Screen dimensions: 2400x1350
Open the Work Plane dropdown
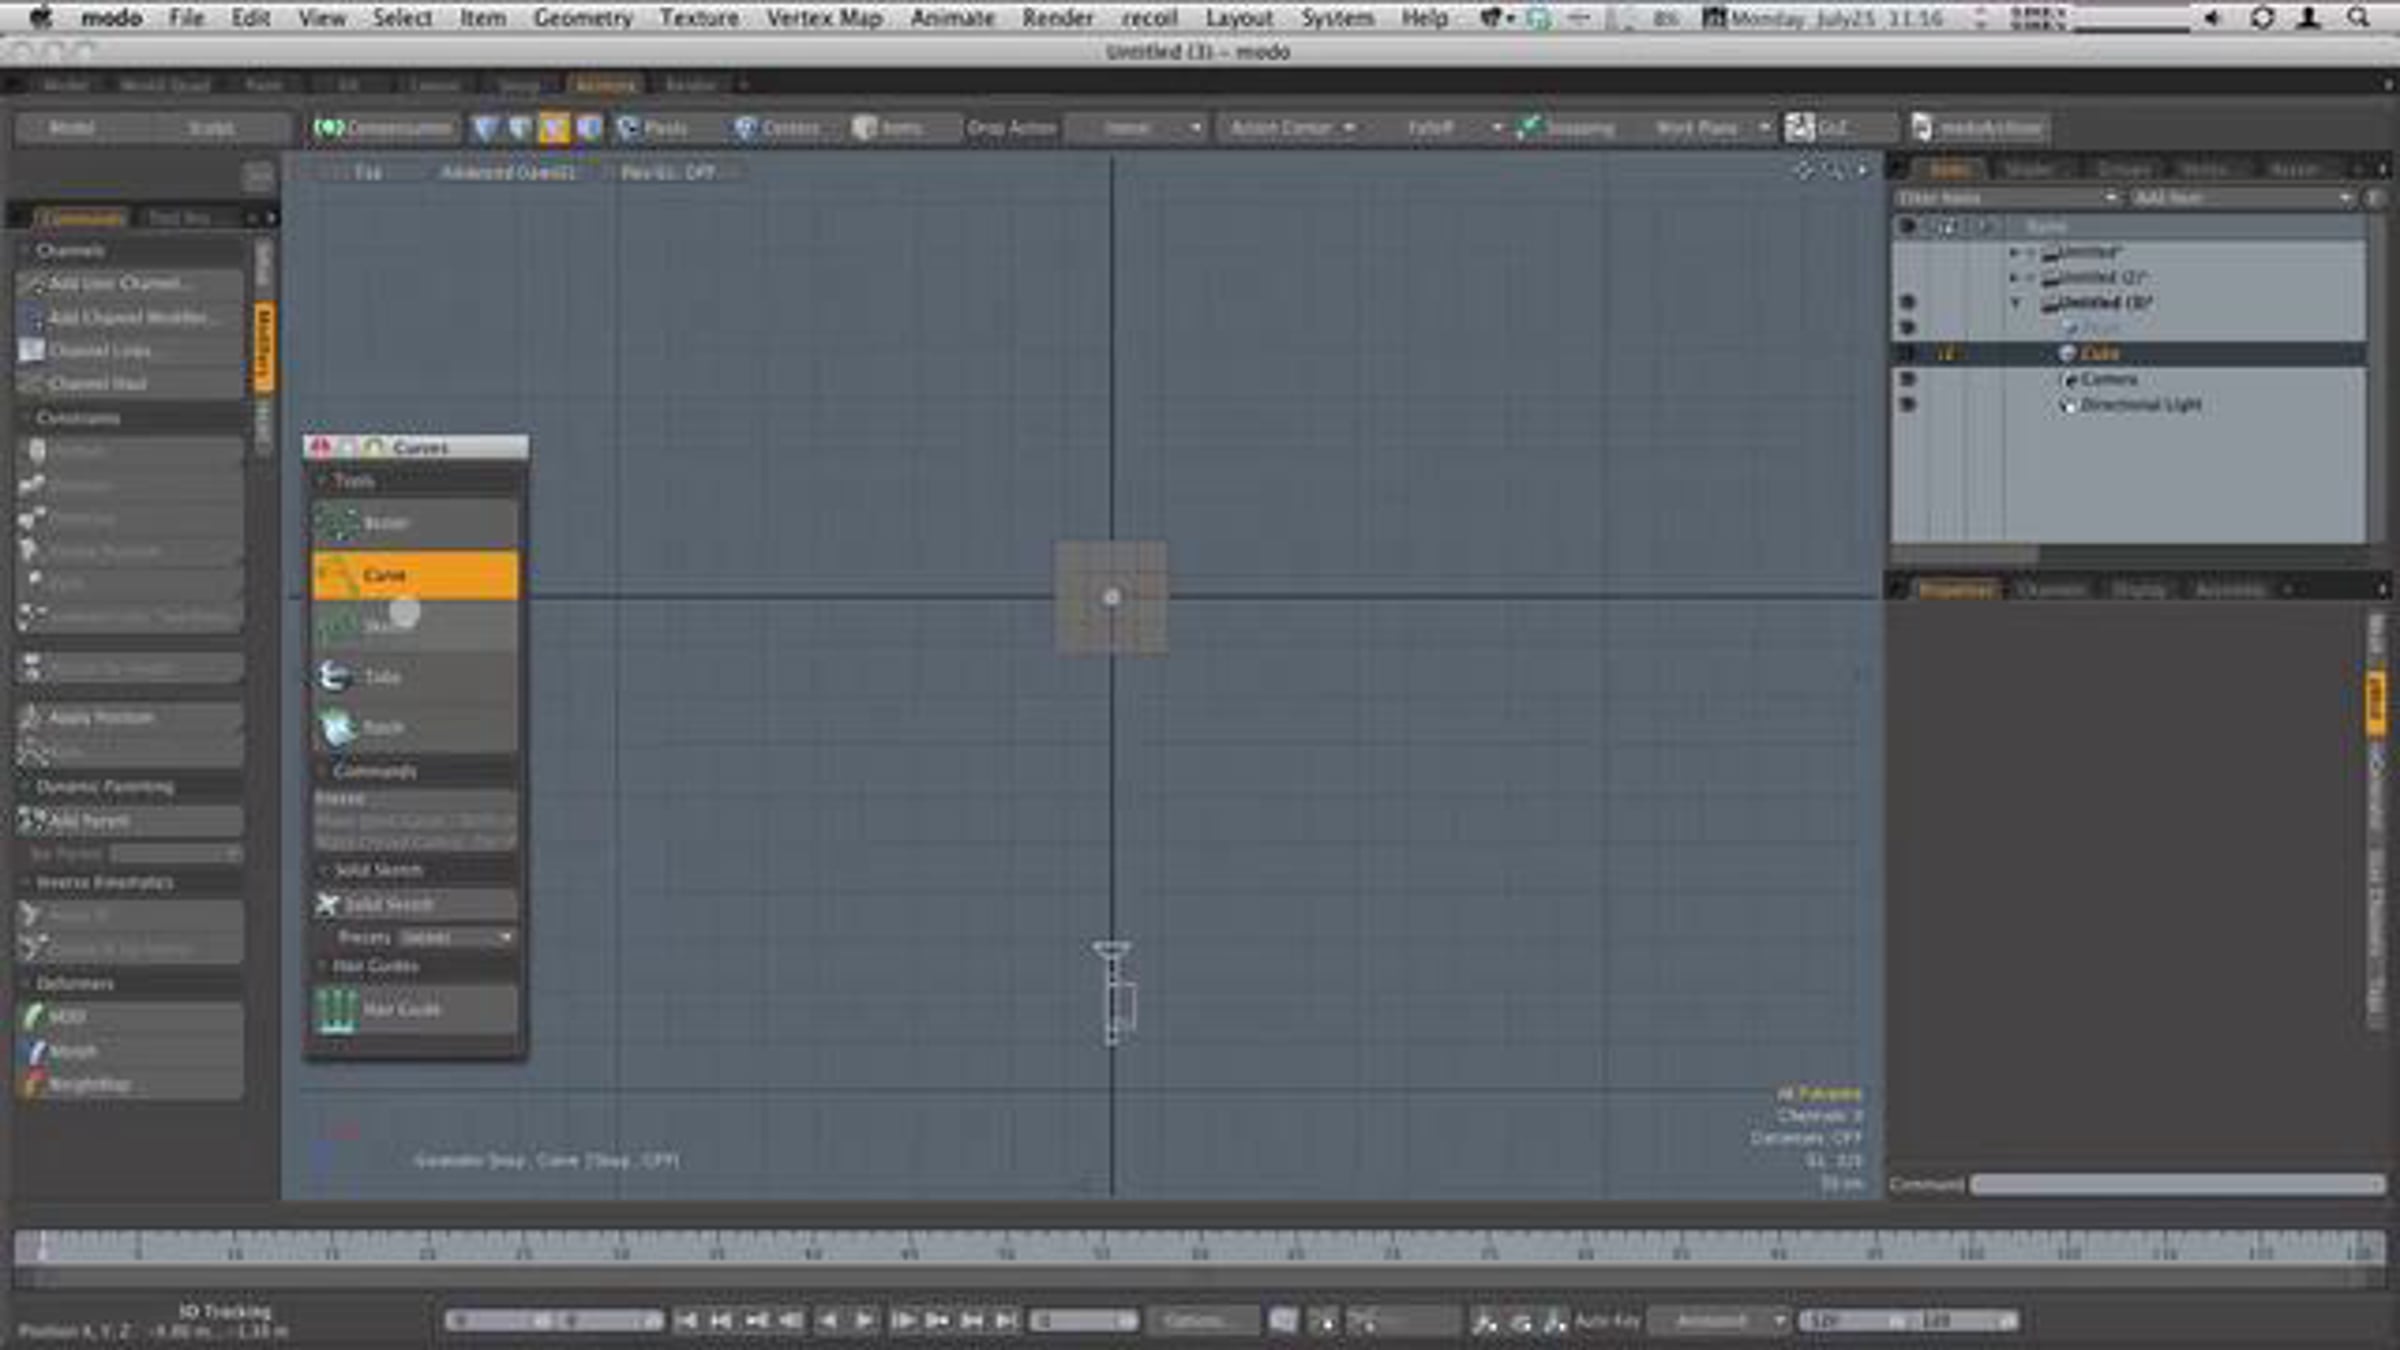[x=1708, y=128]
